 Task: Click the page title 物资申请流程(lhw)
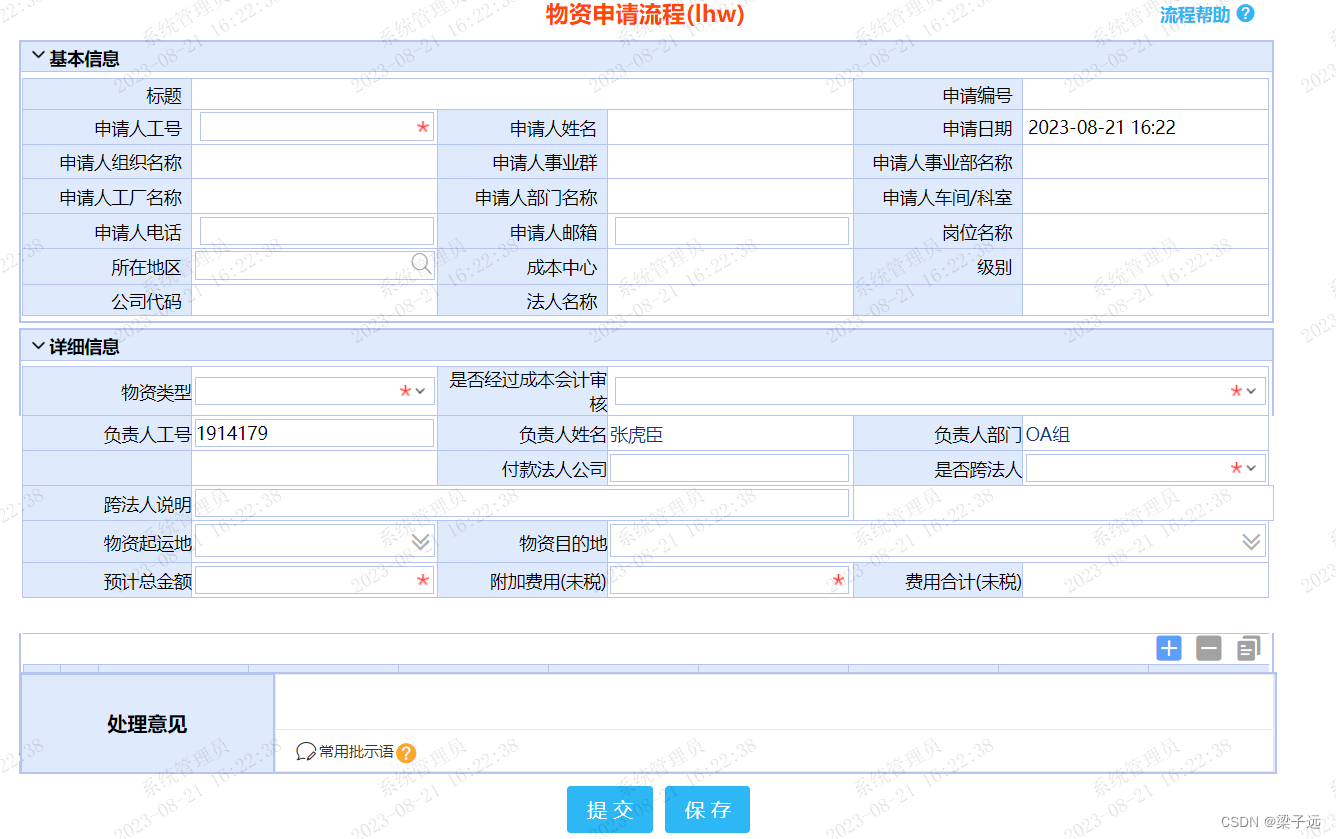(645, 14)
